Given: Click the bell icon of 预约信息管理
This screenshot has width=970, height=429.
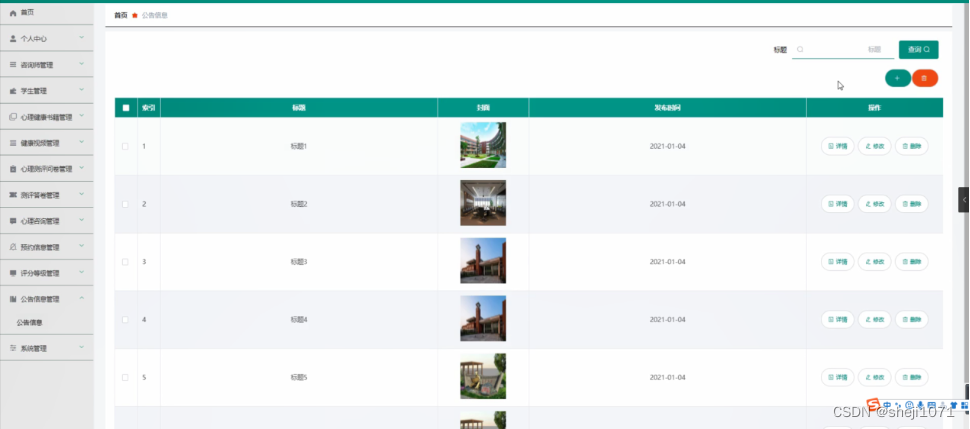Looking at the screenshot, I should click(13, 247).
